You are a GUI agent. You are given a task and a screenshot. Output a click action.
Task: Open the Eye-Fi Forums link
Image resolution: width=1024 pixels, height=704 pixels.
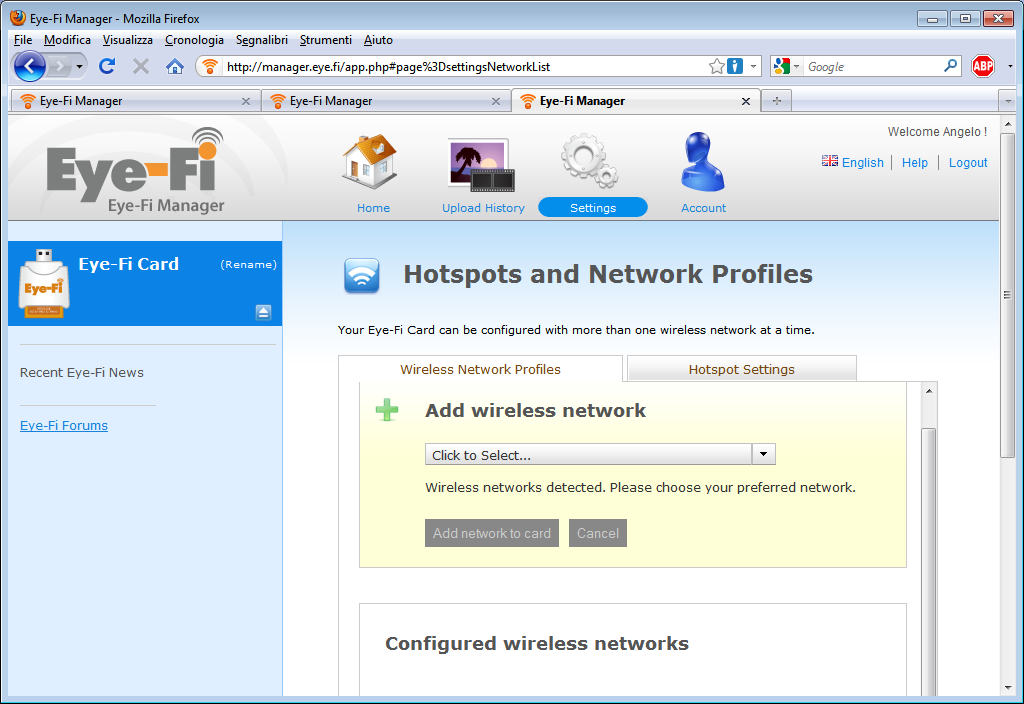tap(64, 425)
